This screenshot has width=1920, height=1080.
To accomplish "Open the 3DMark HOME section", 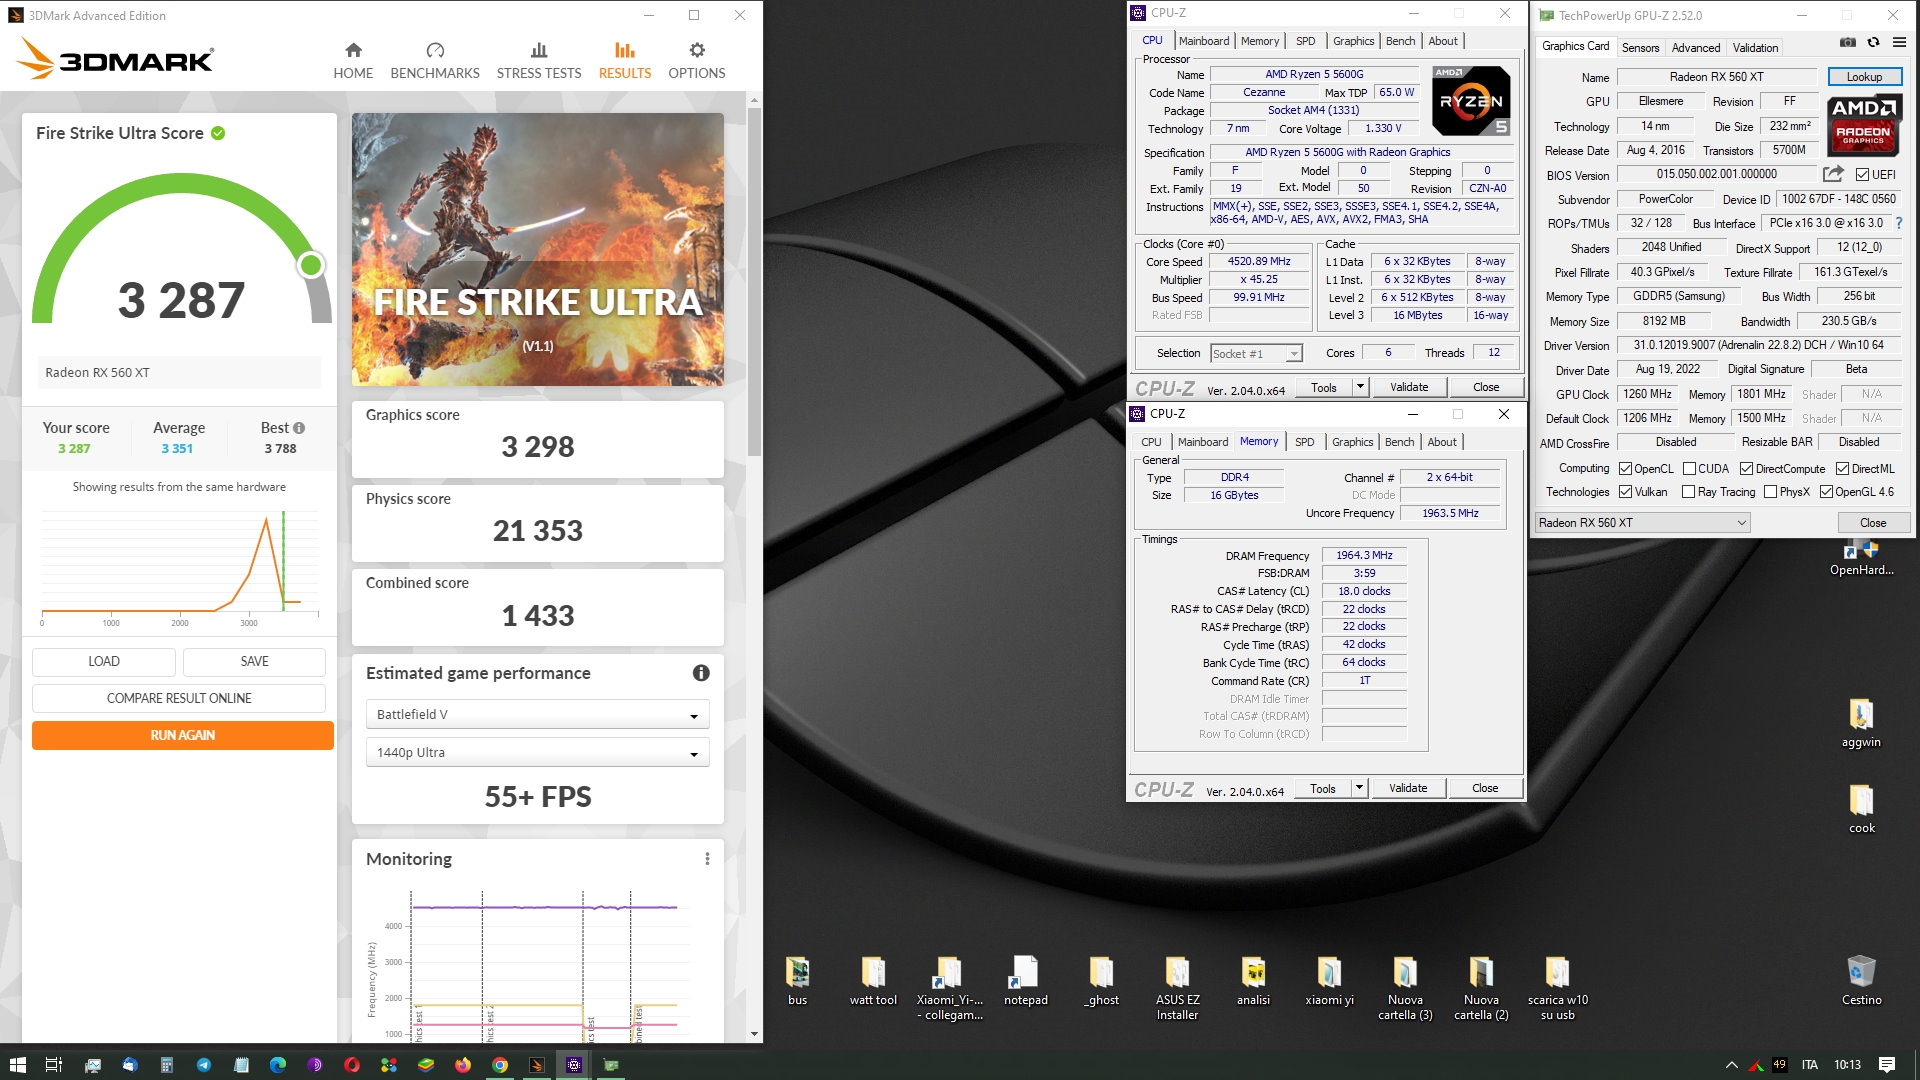I will [x=353, y=61].
